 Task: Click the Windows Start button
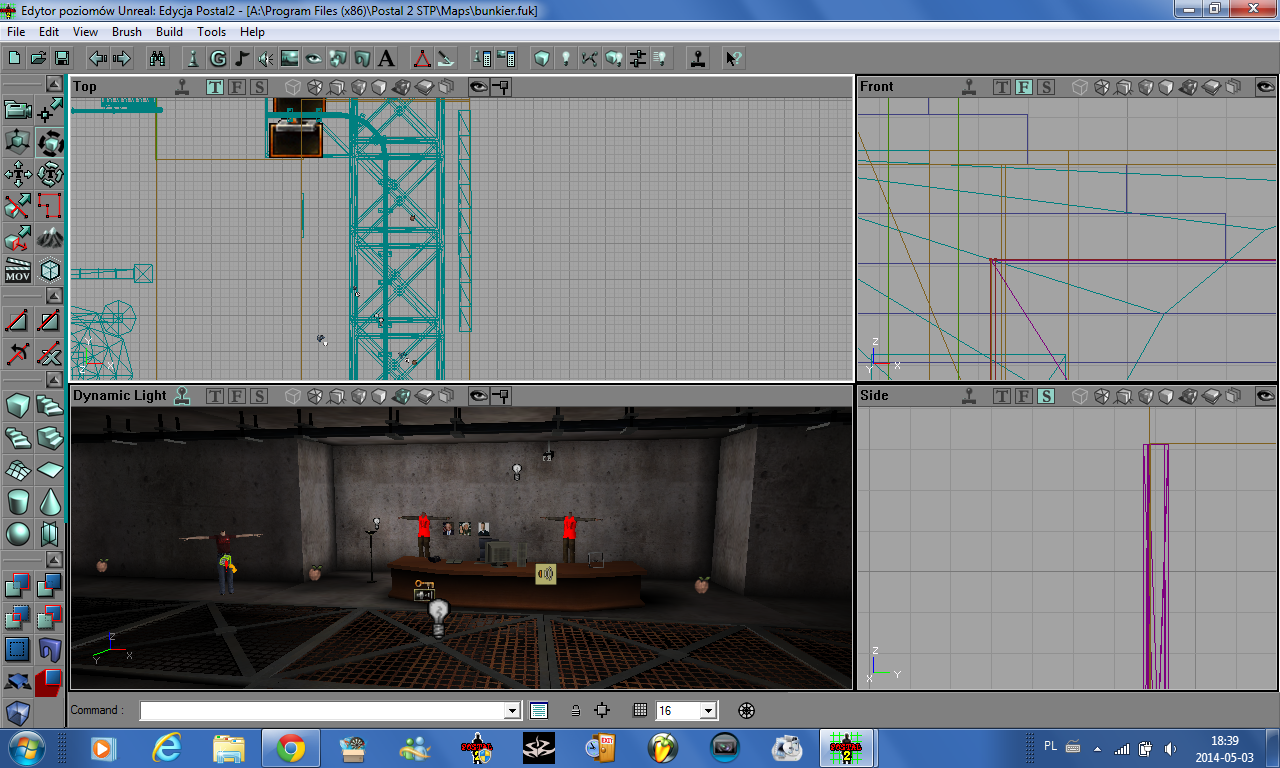point(26,747)
